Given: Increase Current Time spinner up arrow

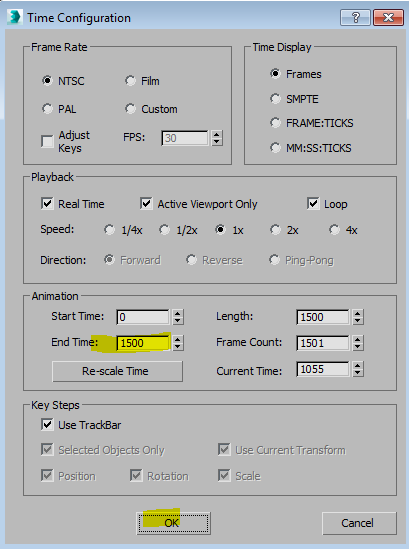Looking at the screenshot, I should (x=357, y=366).
